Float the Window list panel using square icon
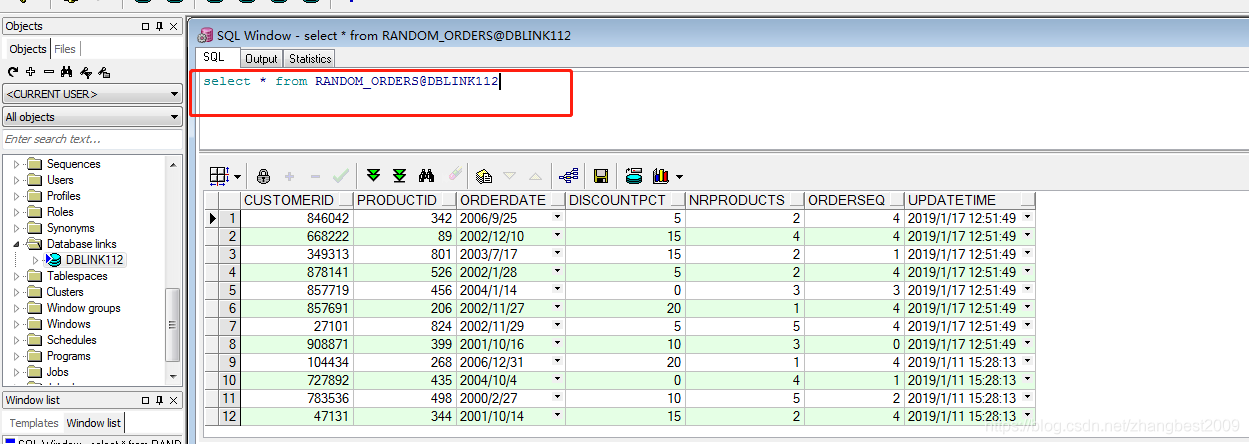The width and height of the screenshot is (1249, 444). click(145, 400)
